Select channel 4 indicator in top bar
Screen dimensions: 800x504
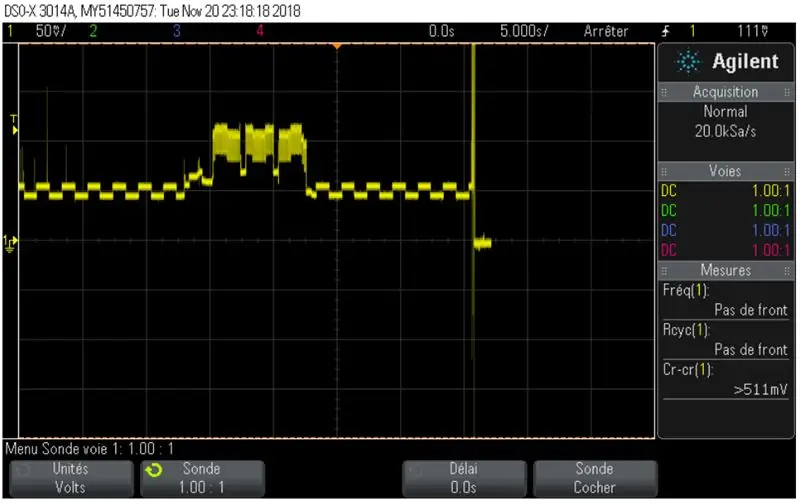(x=260, y=31)
